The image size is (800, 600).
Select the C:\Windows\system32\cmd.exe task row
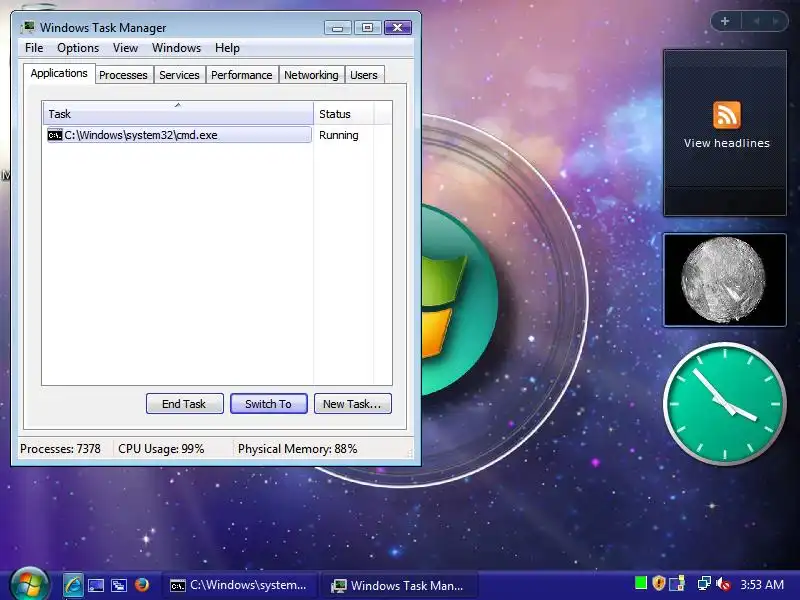(179, 135)
